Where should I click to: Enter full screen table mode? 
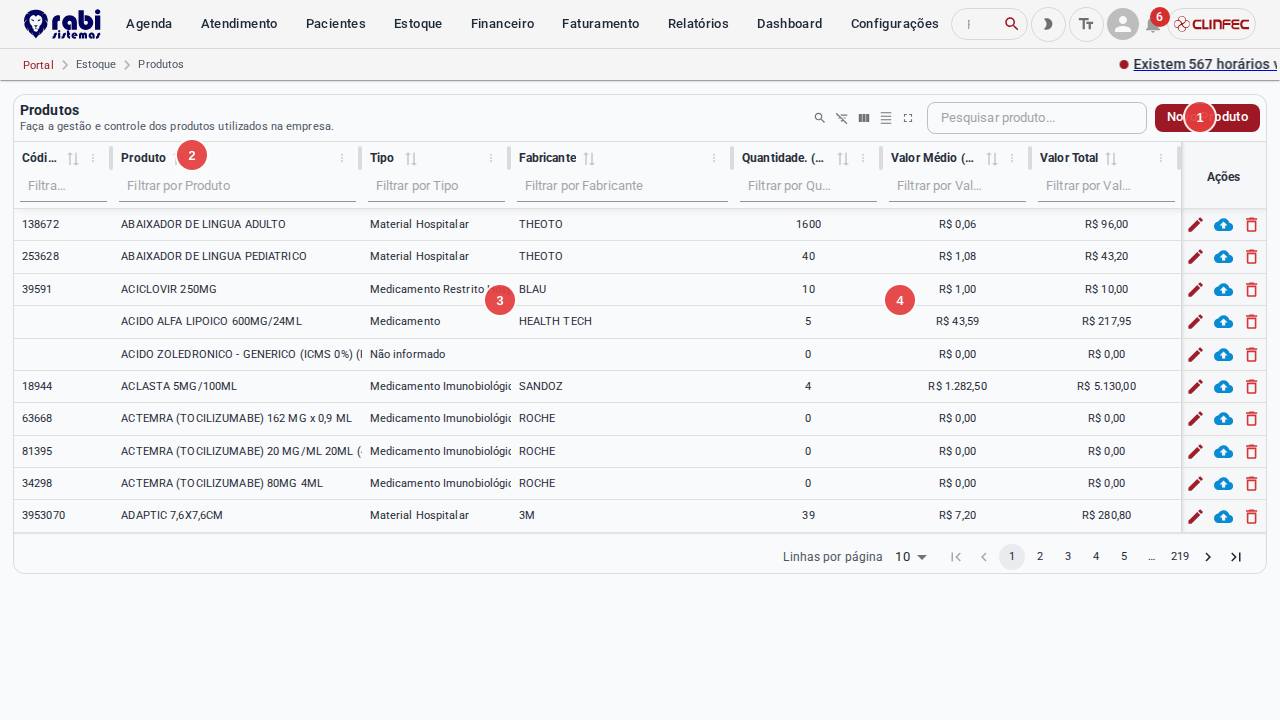point(908,118)
